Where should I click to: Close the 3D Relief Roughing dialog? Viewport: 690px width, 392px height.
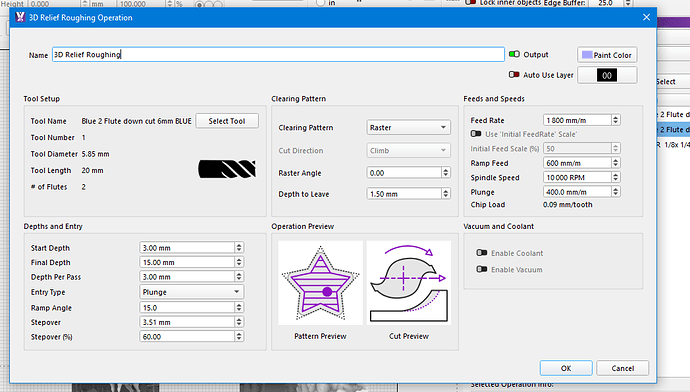pyautogui.click(x=646, y=17)
